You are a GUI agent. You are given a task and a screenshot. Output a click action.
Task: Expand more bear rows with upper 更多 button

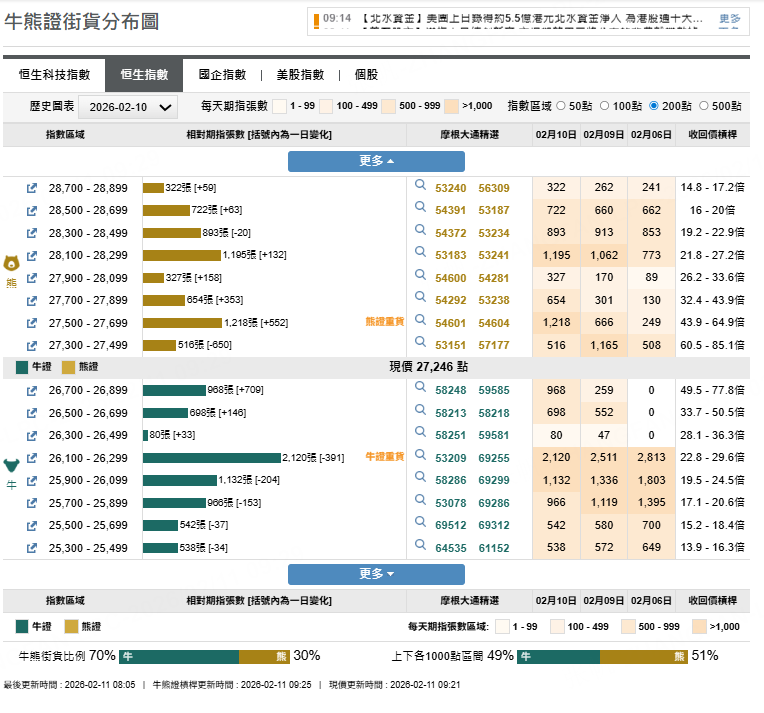[376, 161]
